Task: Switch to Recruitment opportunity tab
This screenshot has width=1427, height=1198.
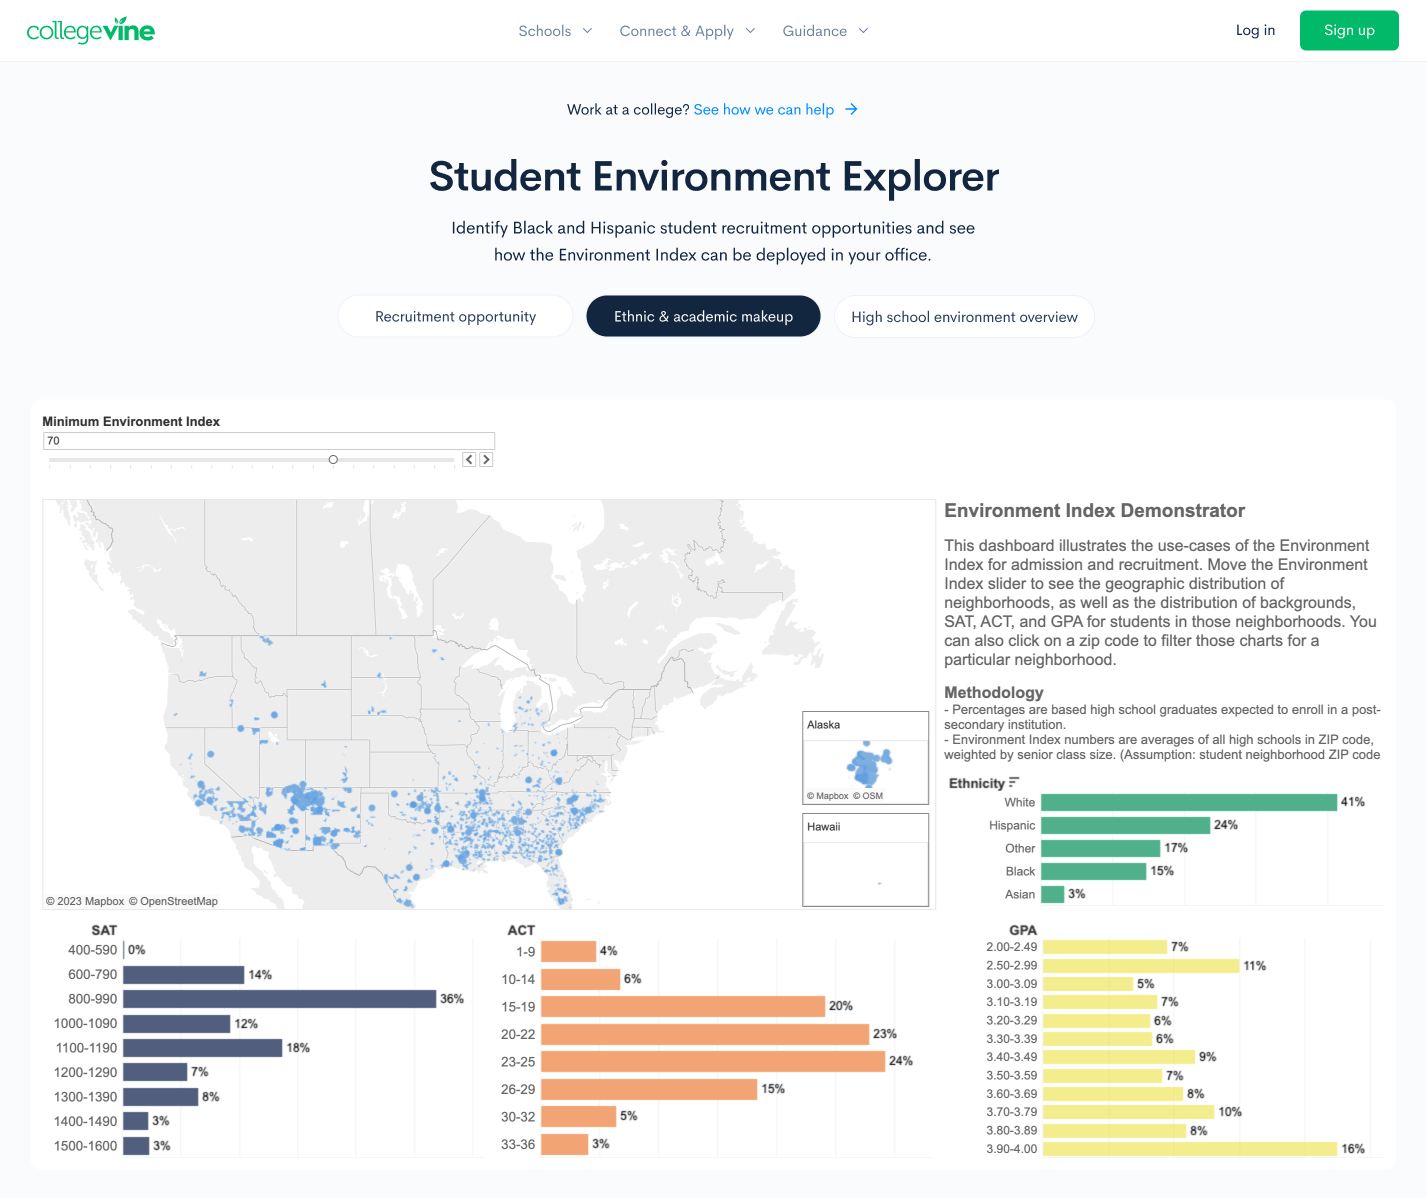Action: tap(455, 317)
